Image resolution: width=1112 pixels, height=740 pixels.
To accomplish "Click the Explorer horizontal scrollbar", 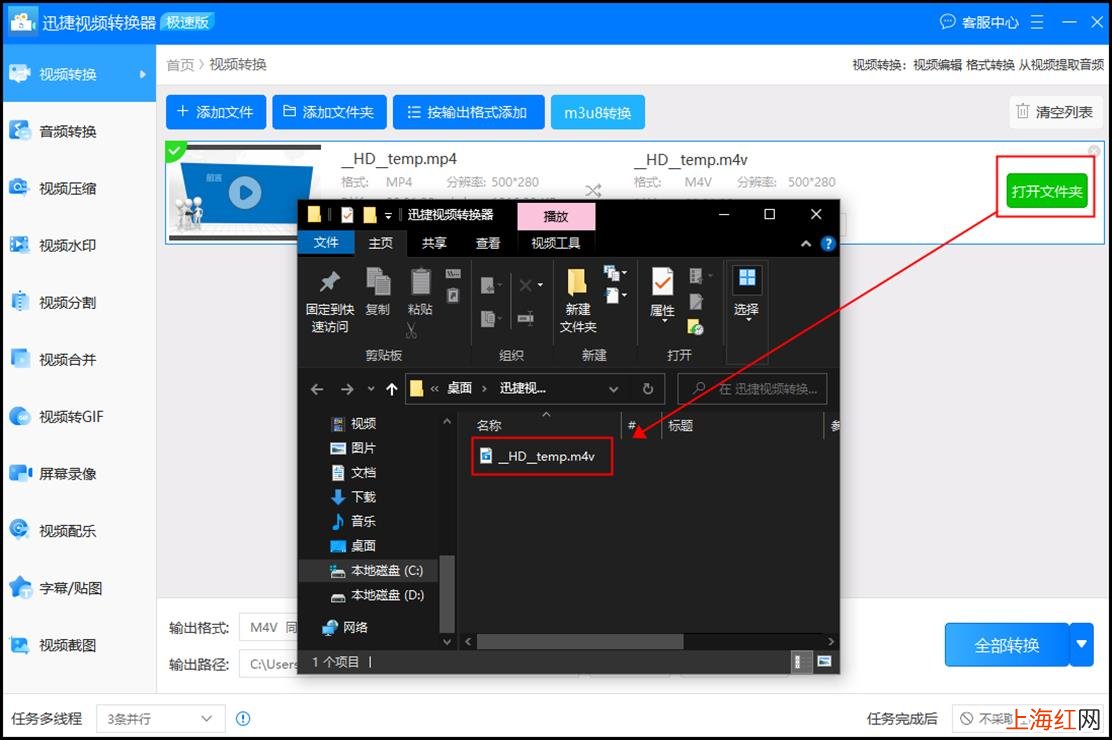I will [580, 641].
